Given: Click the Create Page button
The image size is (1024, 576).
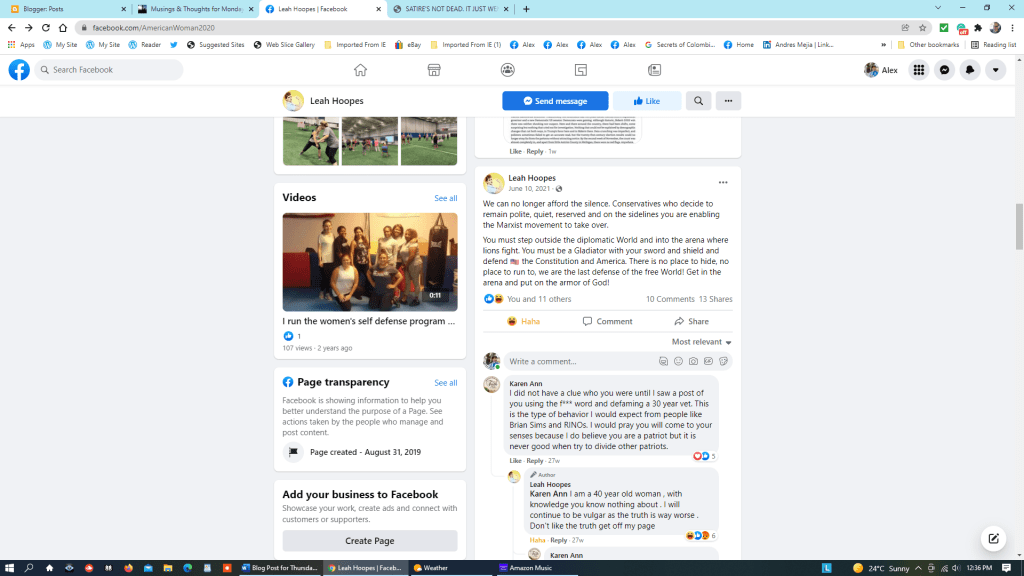Looking at the screenshot, I should point(369,541).
